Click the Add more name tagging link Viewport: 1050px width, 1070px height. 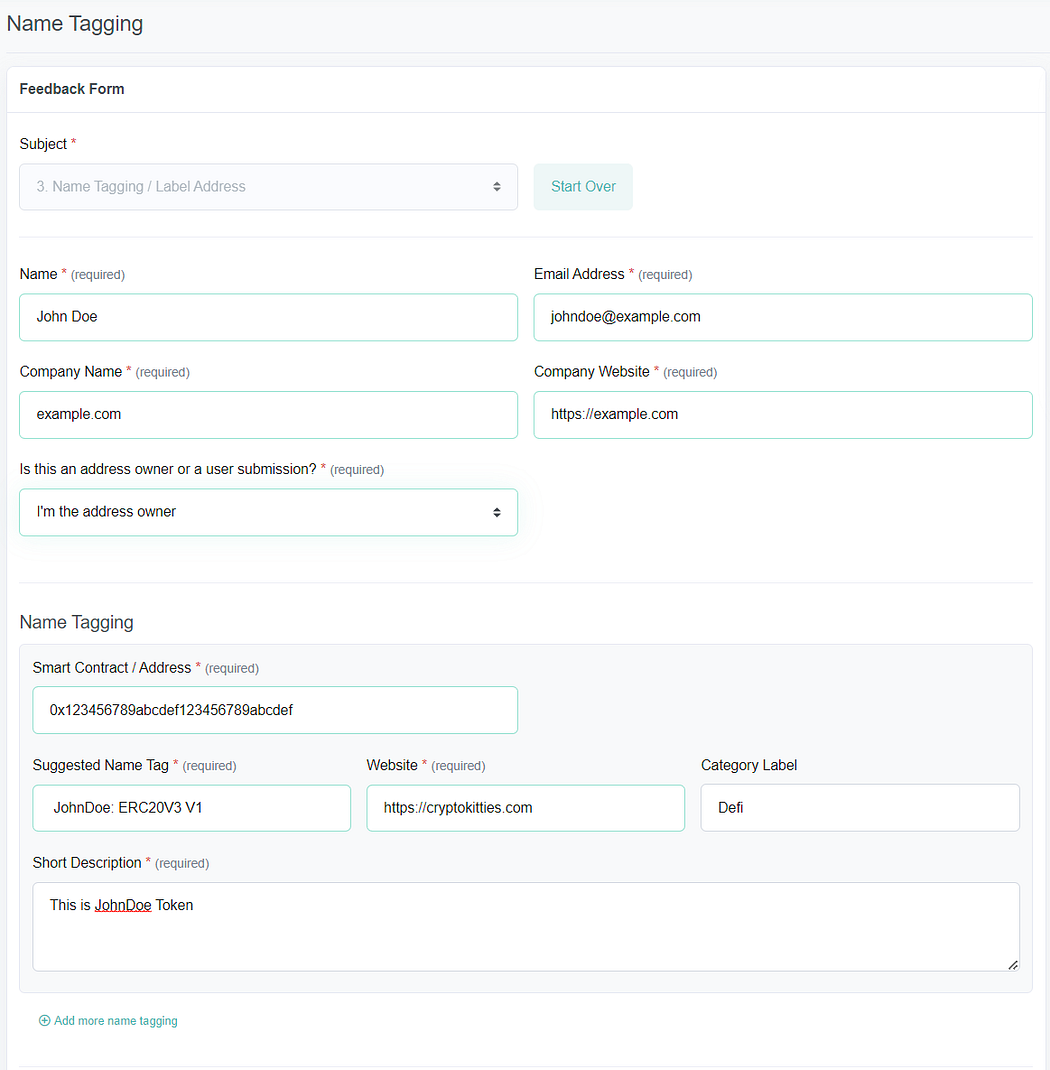tap(115, 1021)
